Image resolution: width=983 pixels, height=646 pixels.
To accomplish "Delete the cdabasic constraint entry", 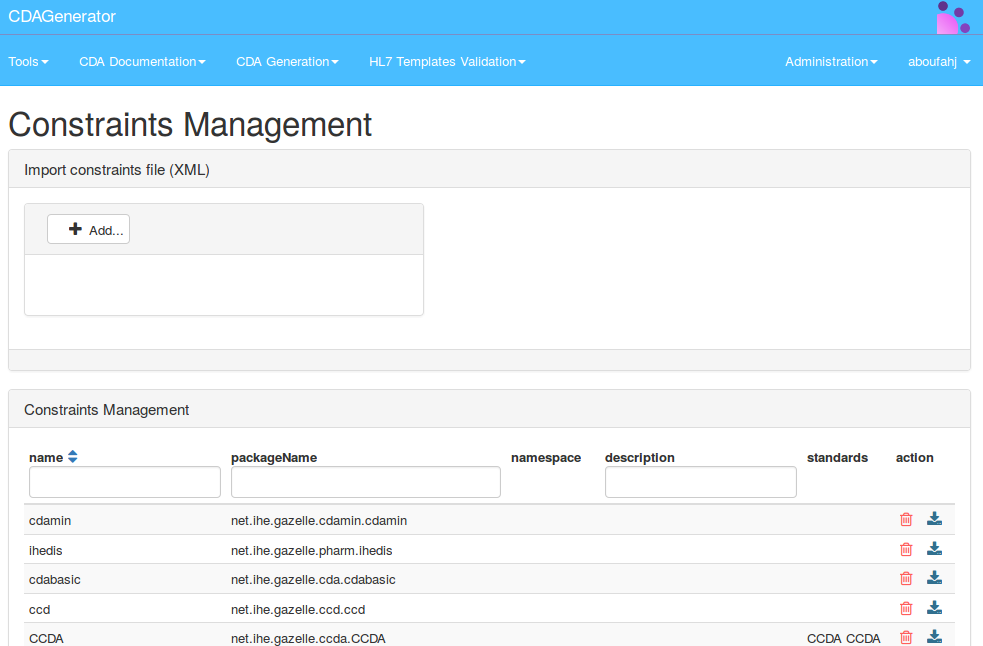I will tap(906, 578).
